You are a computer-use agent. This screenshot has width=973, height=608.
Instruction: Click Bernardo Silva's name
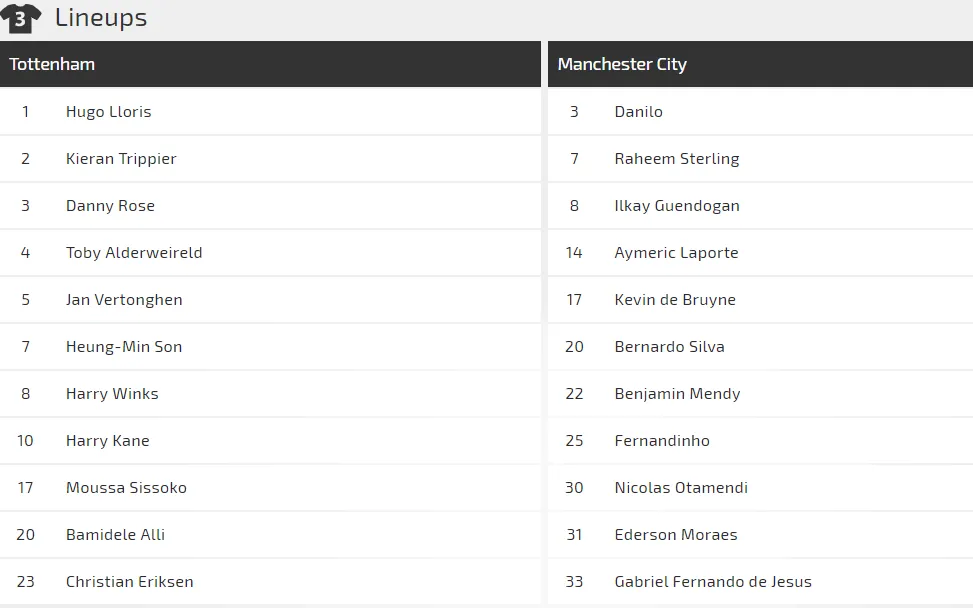(x=670, y=346)
